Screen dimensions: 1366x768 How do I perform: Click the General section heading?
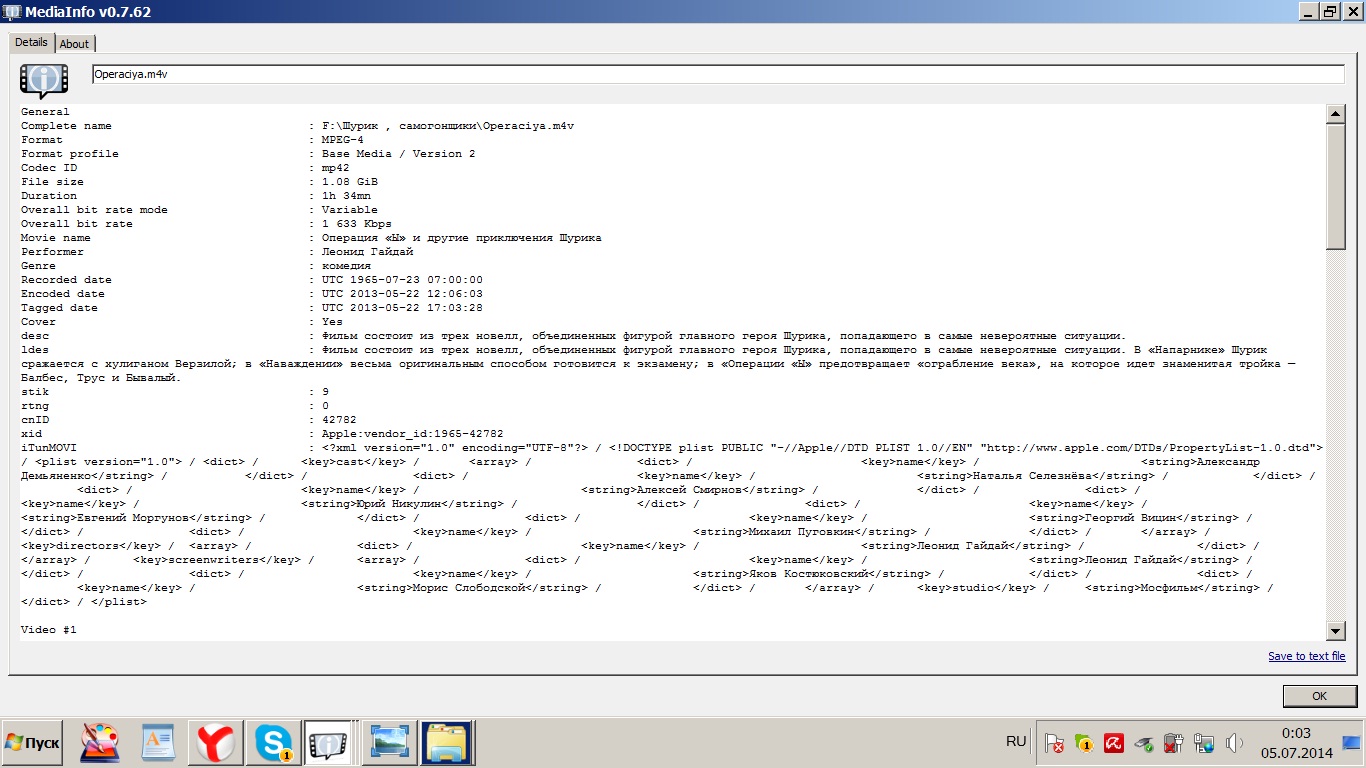click(46, 112)
